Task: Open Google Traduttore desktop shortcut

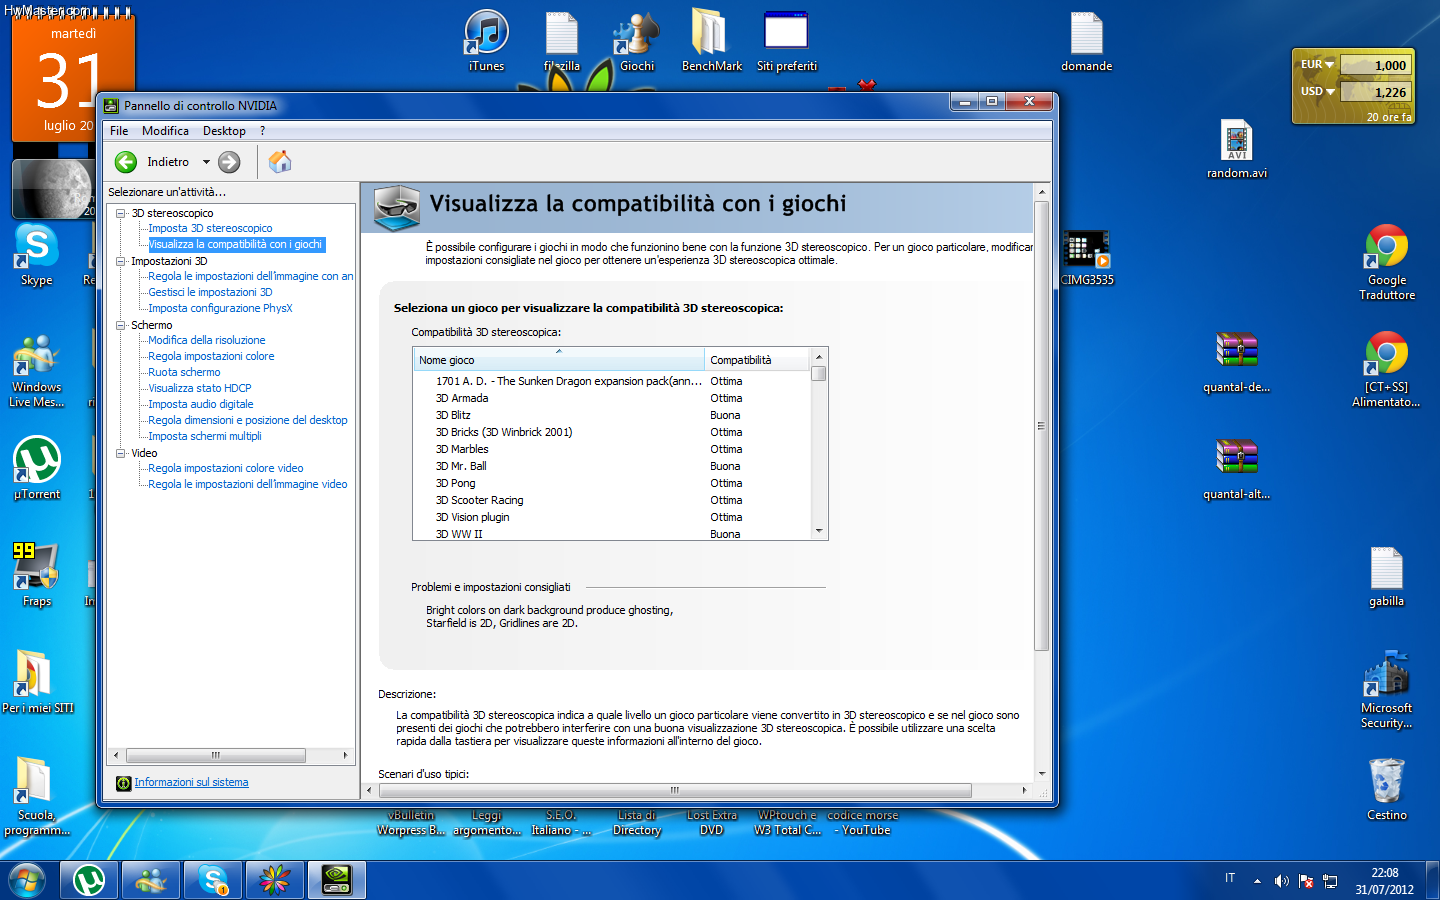Action: (1387, 262)
